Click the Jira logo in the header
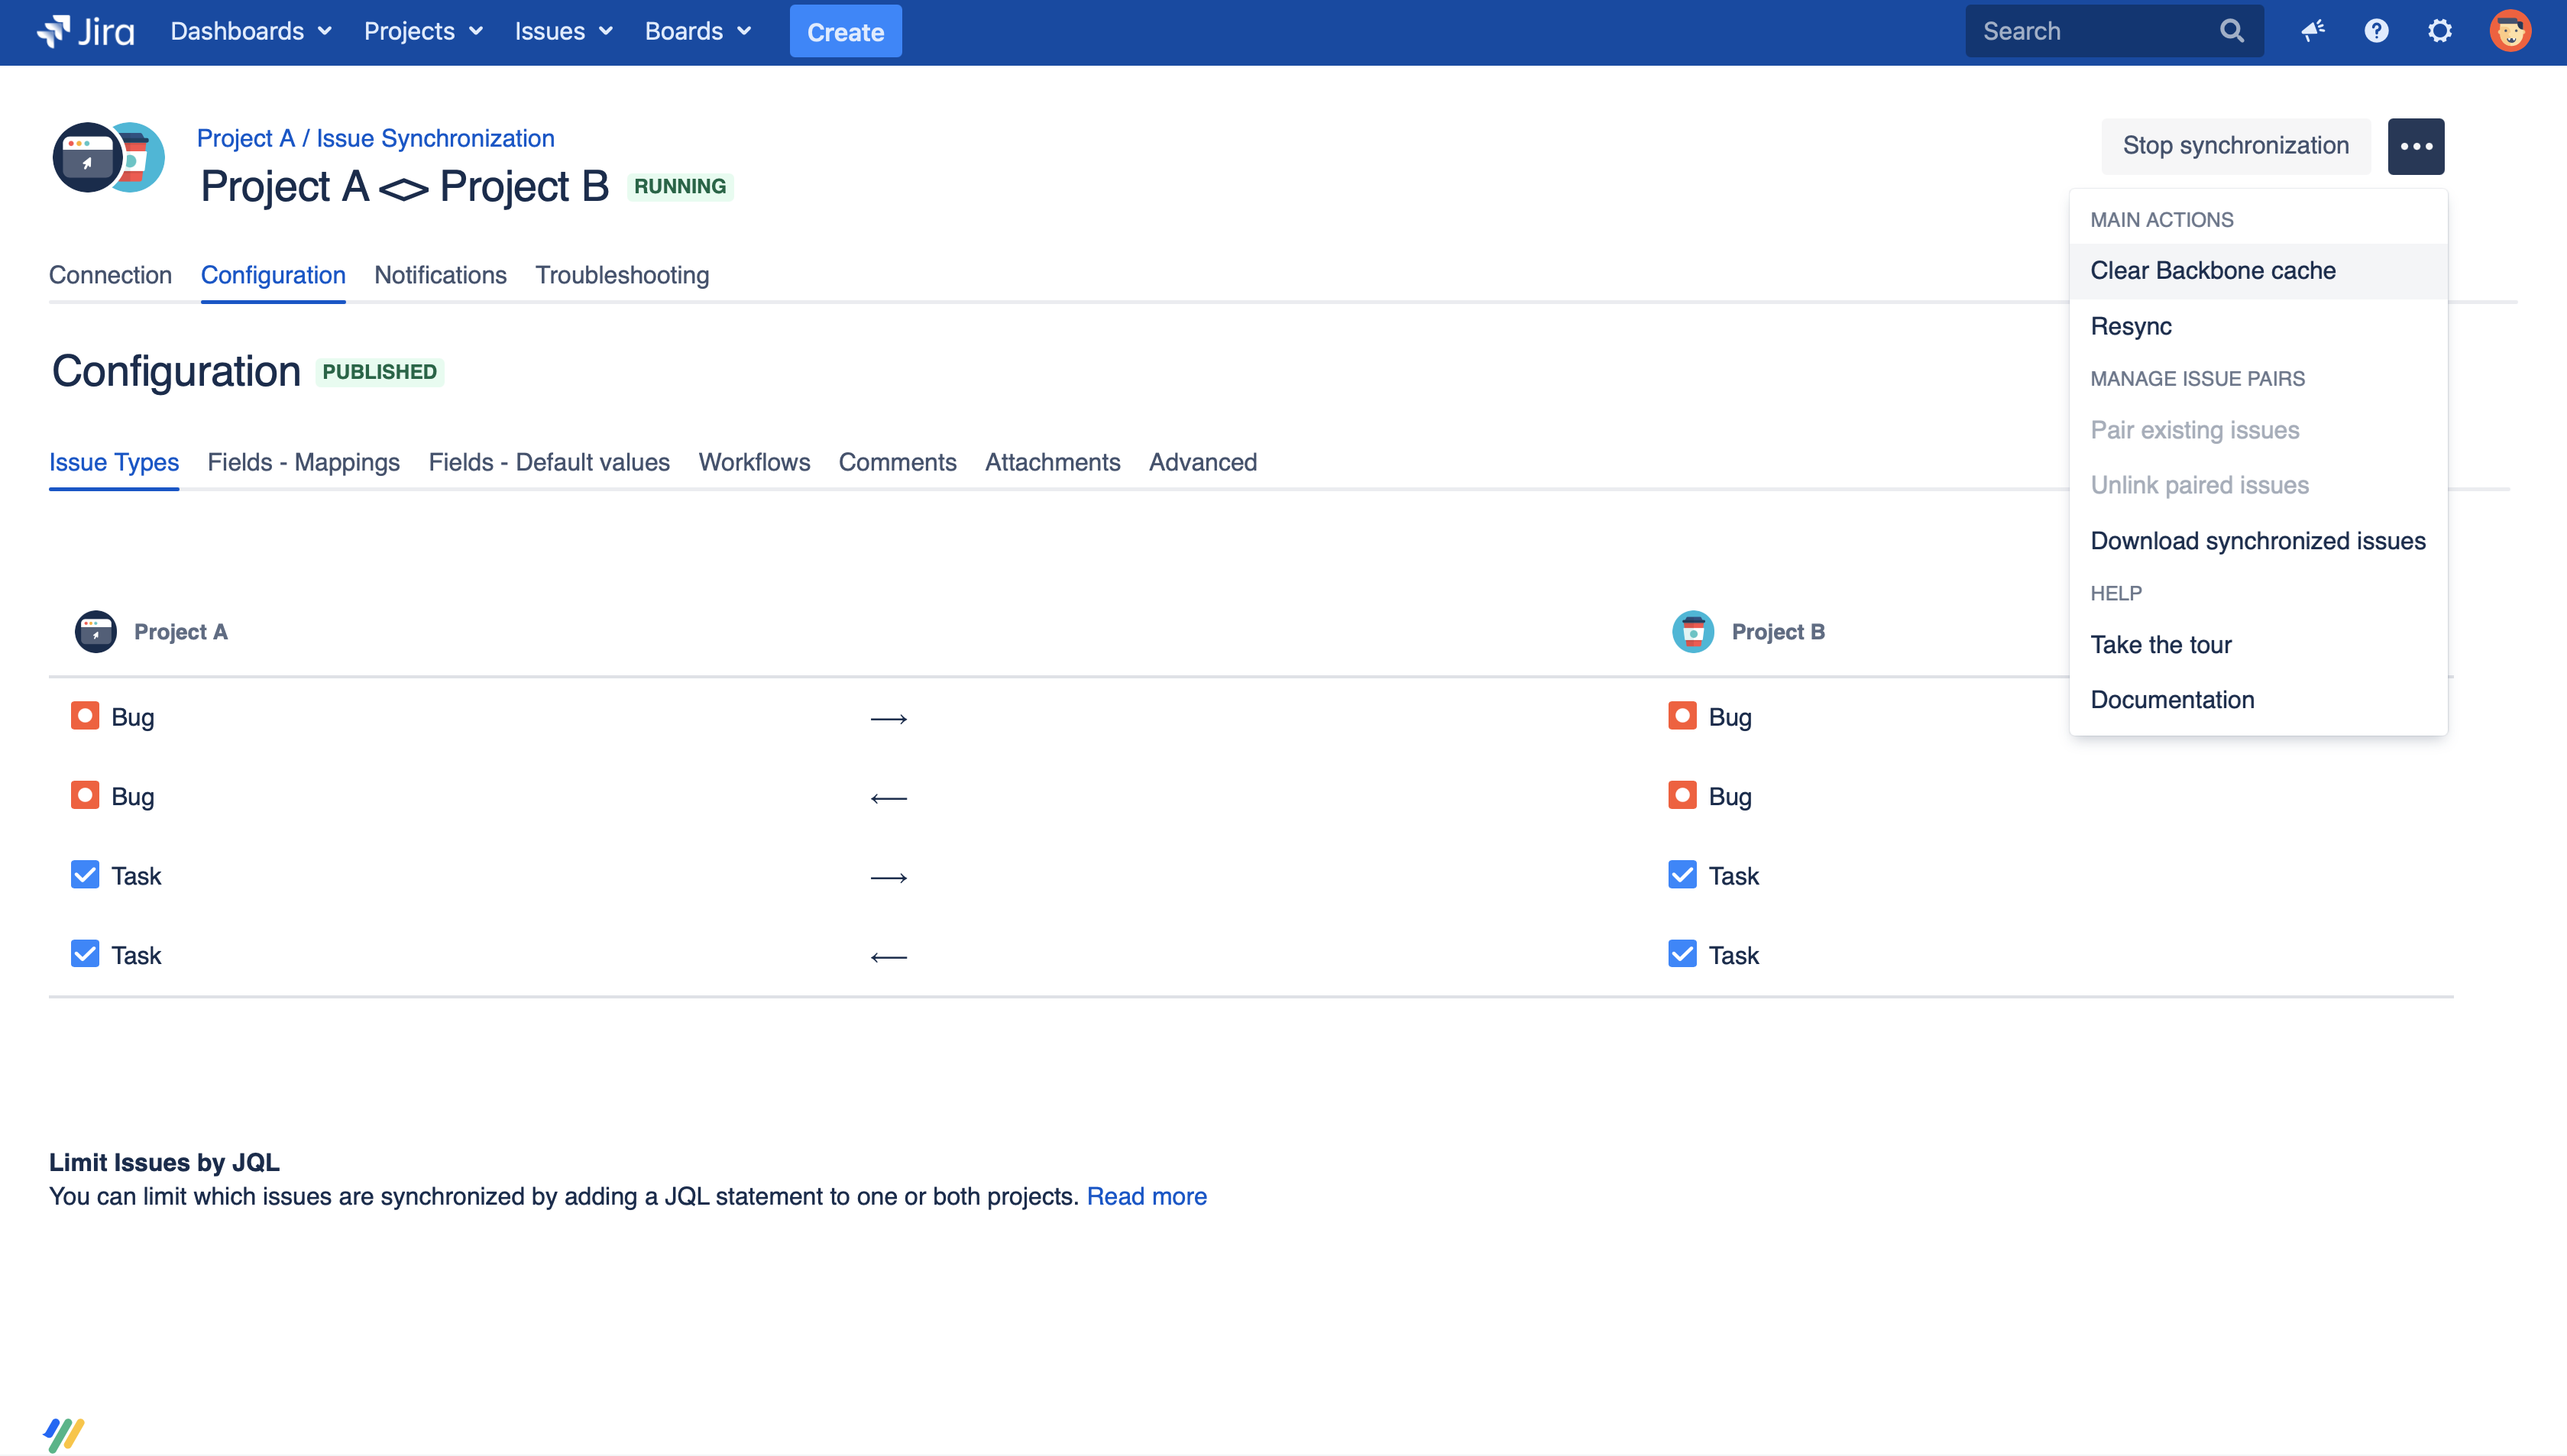Viewport: 2567px width, 1456px height. point(86,32)
